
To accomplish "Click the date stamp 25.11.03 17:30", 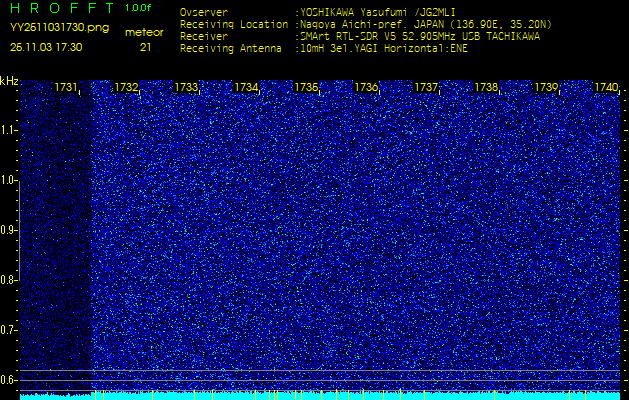I will tap(46, 47).
